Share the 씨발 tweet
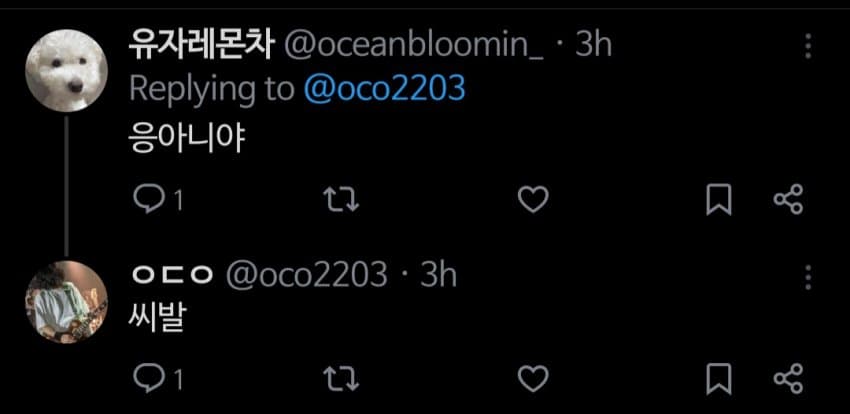This screenshot has height=414, width=850. pyautogui.click(x=789, y=378)
